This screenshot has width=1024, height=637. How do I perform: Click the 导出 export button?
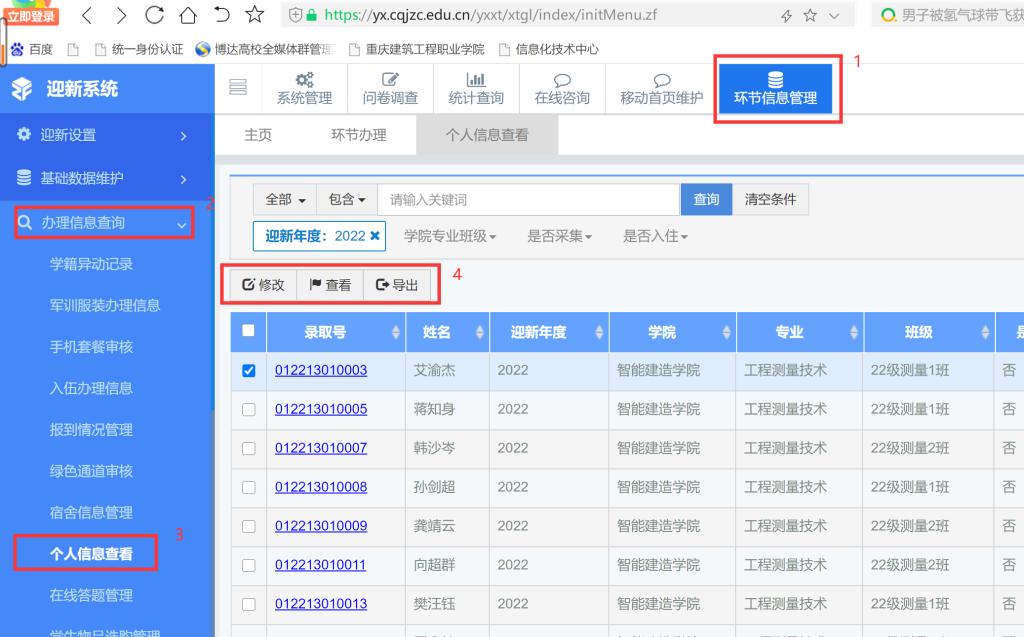coord(397,285)
